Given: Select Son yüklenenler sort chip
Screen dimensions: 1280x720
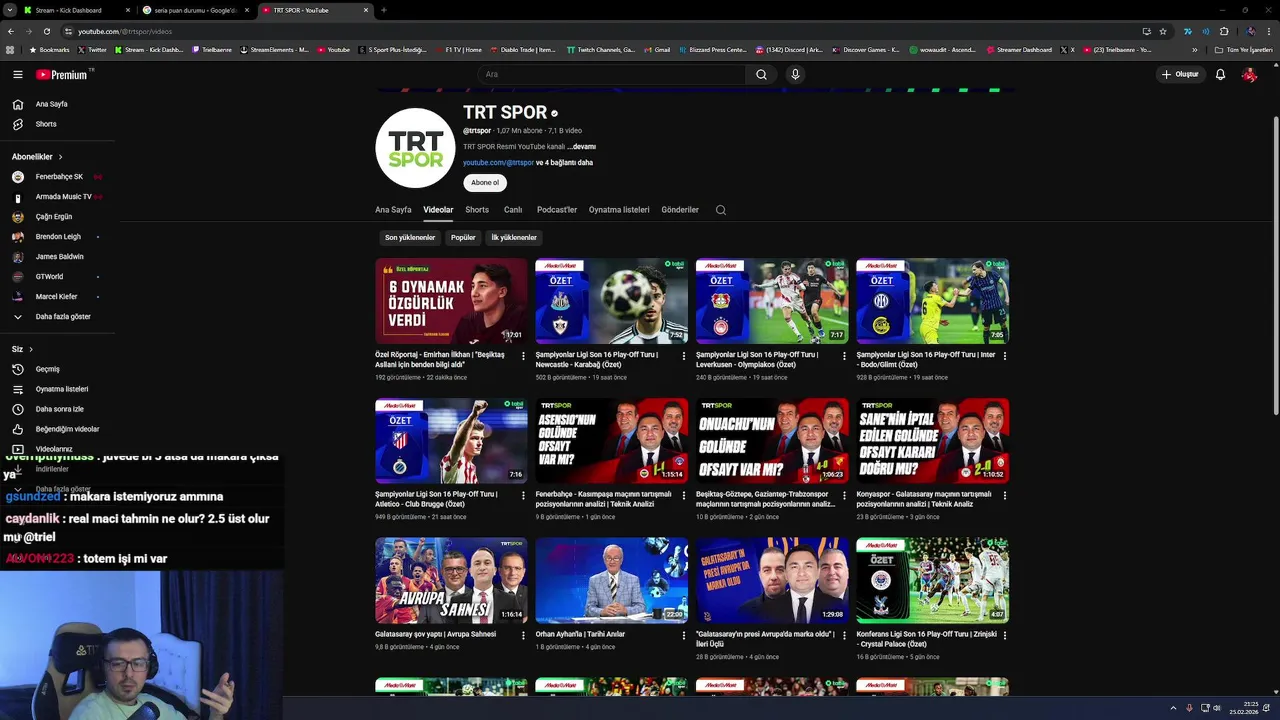Looking at the screenshot, I should [x=410, y=238].
